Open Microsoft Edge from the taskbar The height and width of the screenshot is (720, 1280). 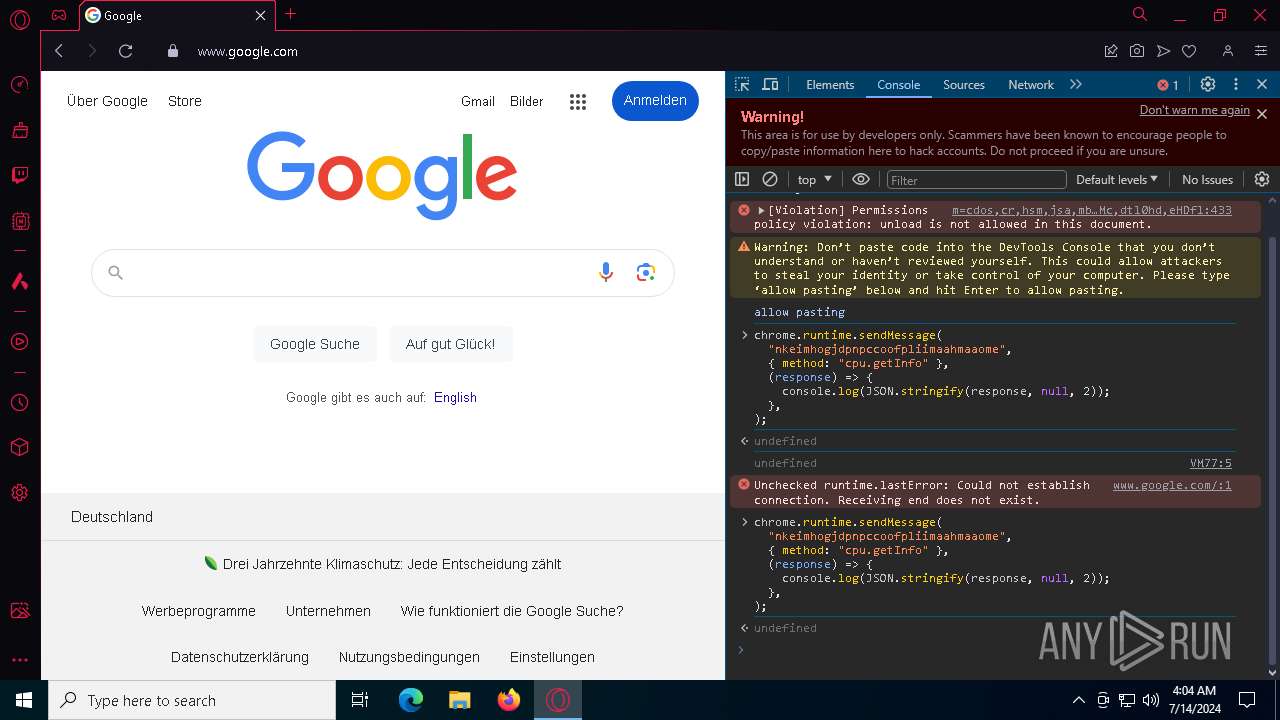410,700
